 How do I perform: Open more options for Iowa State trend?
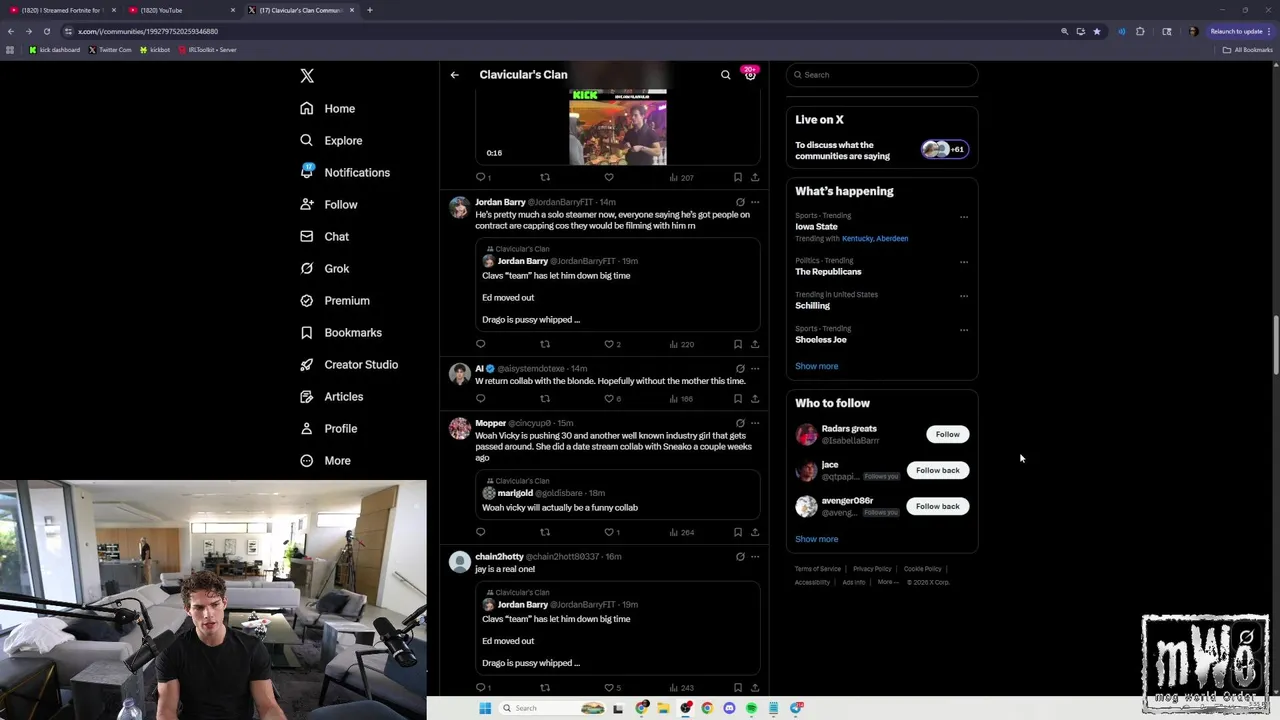964,217
